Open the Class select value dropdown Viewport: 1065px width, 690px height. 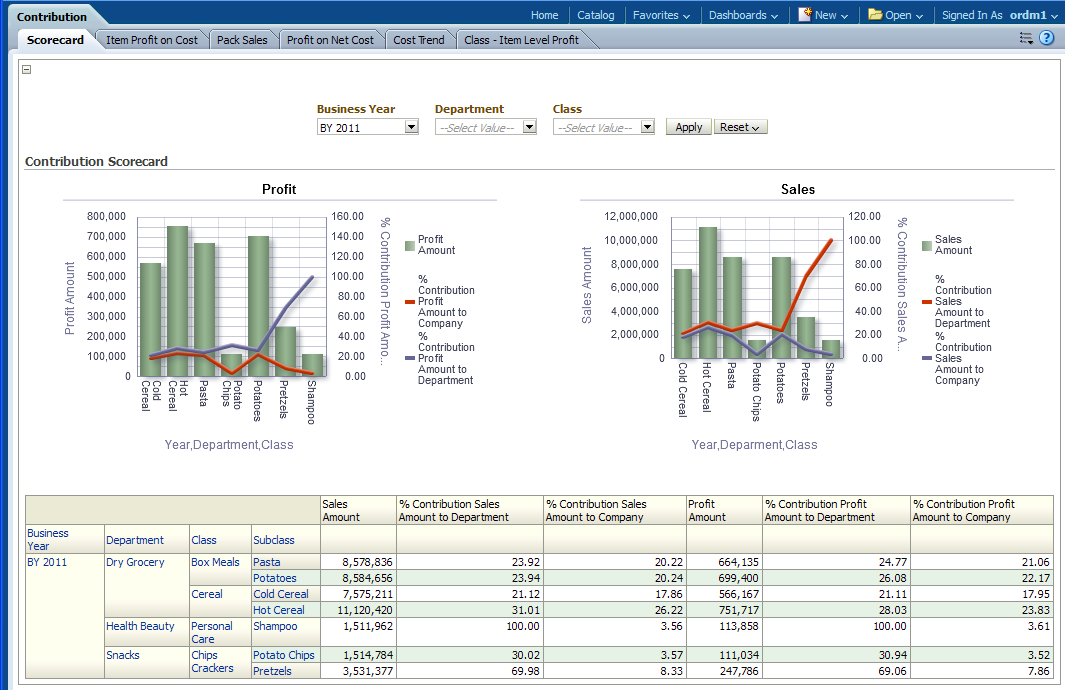tap(647, 127)
